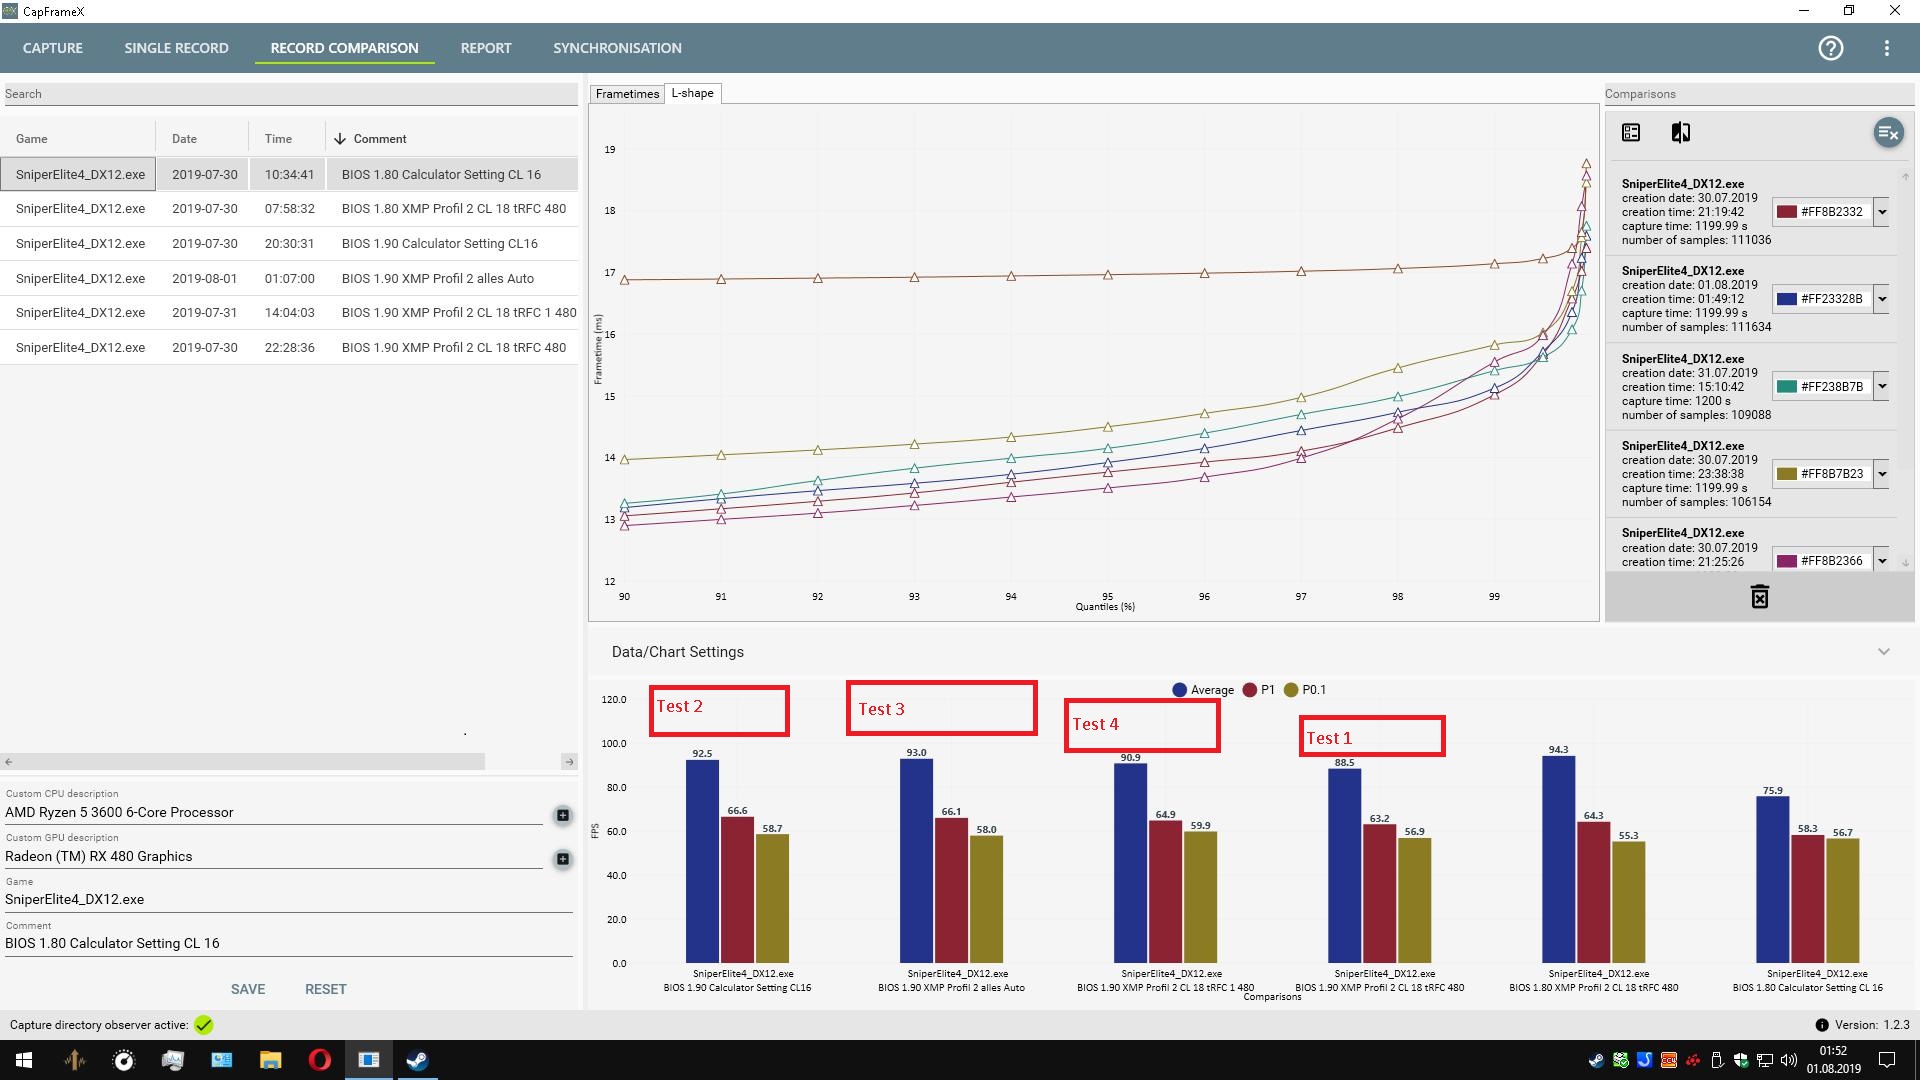Viewport: 1920px width, 1080px height.
Task: Click the list view icon in Comparisons
Action: coord(1631,132)
